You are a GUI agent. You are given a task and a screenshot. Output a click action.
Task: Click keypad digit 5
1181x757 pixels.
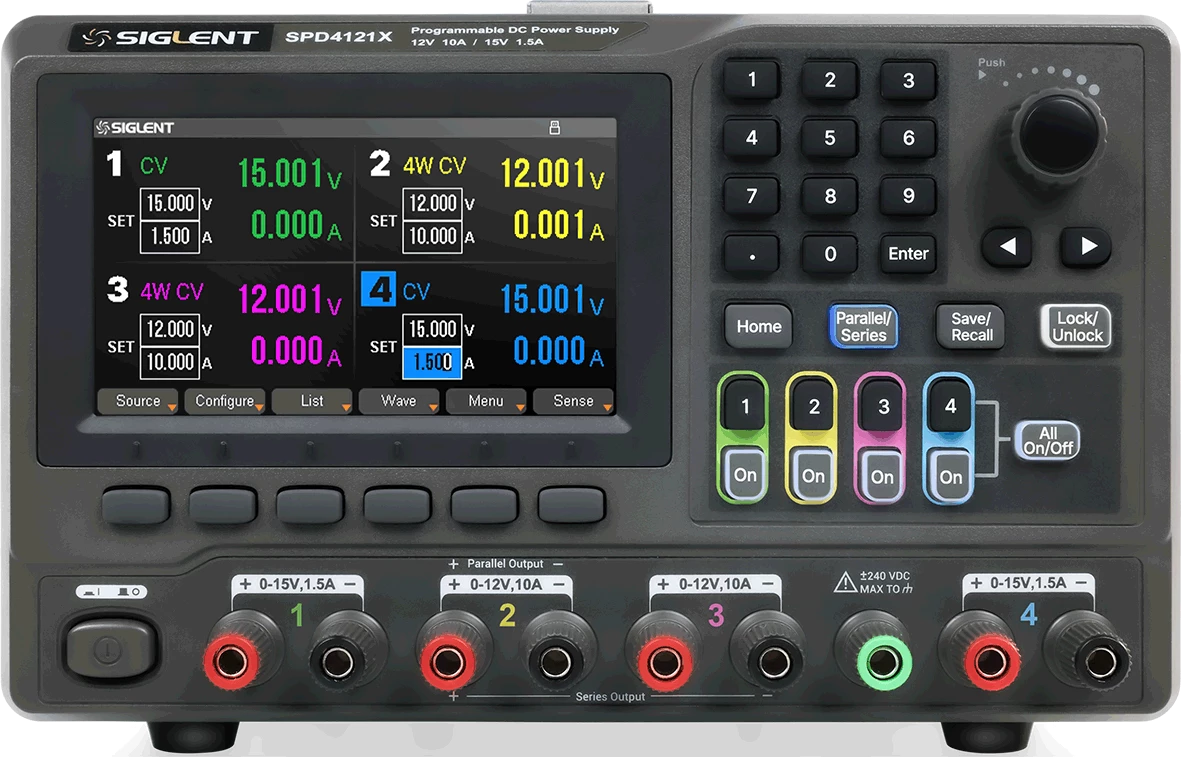[829, 138]
